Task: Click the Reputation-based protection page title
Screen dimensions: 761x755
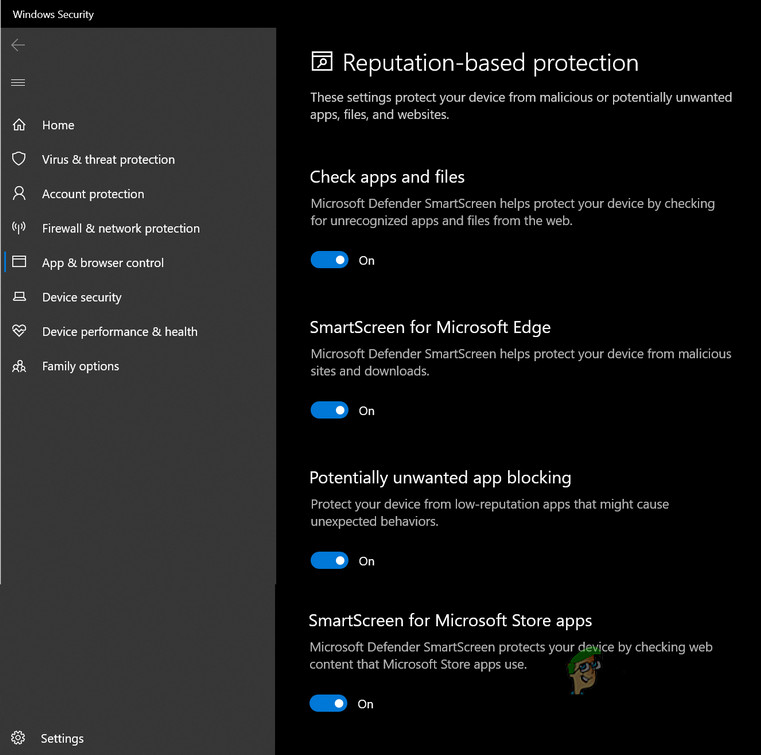Action: 491,63
